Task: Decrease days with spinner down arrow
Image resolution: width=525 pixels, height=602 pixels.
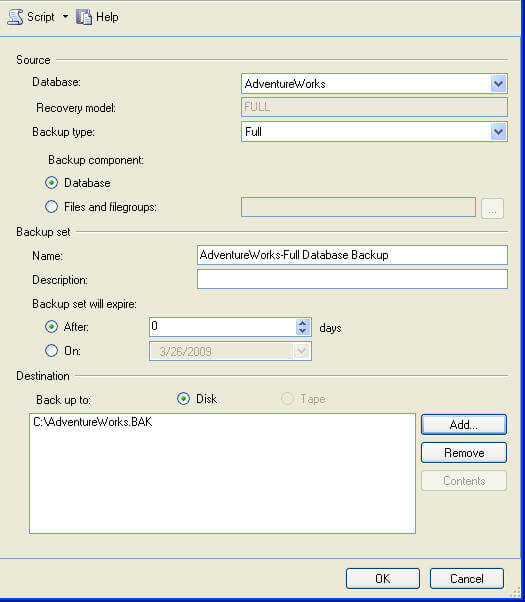Action: (x=303, y=331)
